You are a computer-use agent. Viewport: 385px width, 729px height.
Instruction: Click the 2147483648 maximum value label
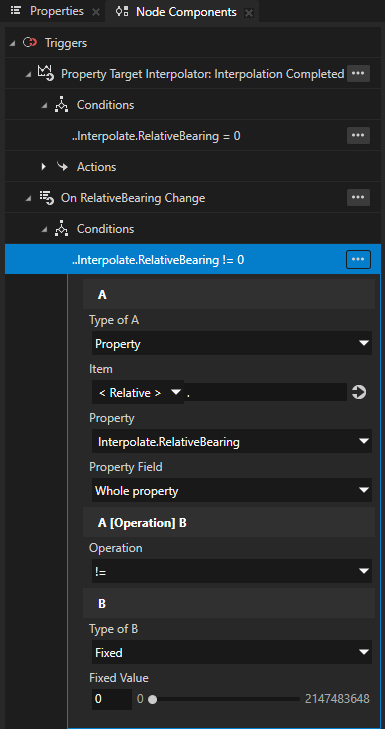pos(337,699)
